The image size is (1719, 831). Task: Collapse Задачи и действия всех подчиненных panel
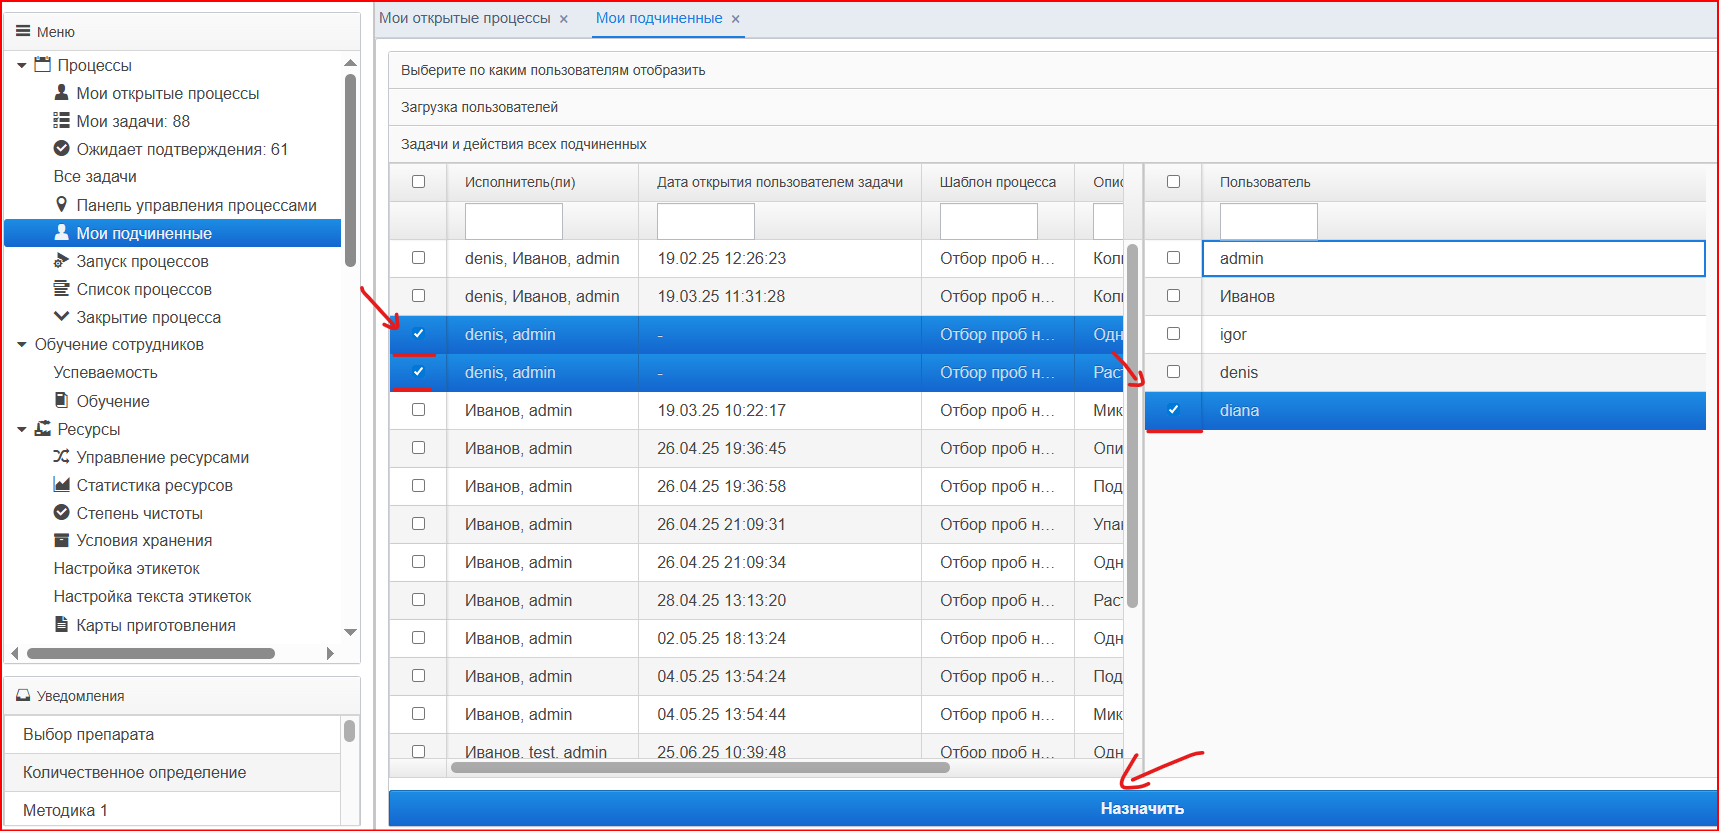pyautogui.click(x=1053, y=144)
